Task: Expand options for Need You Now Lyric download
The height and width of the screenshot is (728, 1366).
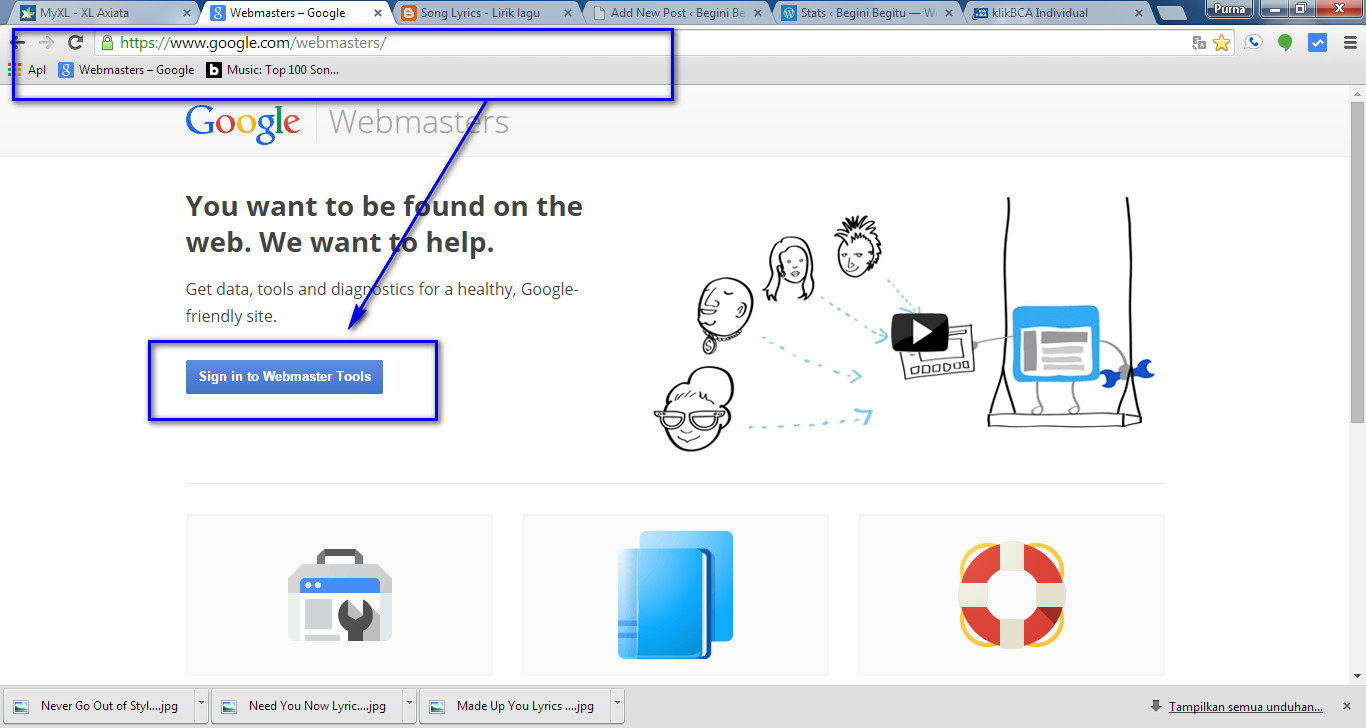Action: point(409,705)
